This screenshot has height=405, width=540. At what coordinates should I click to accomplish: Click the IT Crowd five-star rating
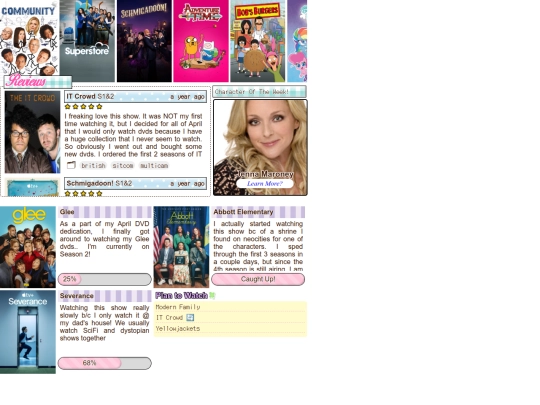click(83, 107)
